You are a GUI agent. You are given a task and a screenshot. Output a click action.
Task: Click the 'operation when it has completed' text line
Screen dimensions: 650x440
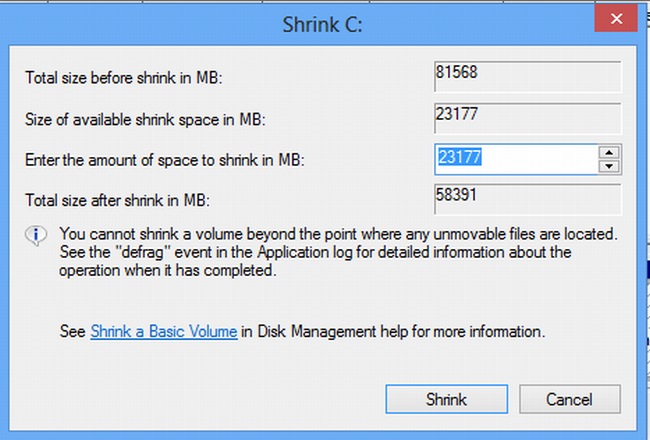point(165,270)
